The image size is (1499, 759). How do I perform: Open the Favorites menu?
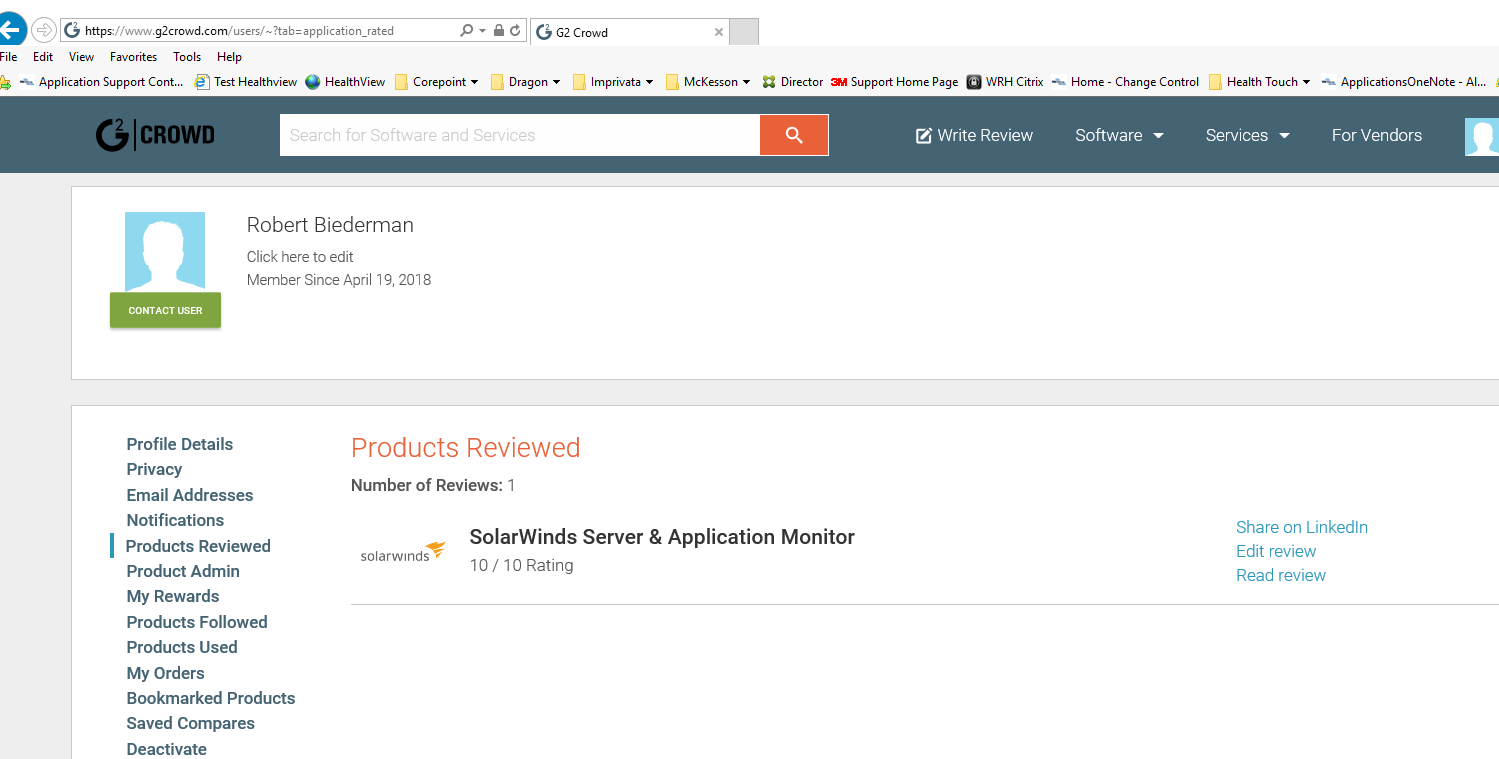[x=133, y=57]
